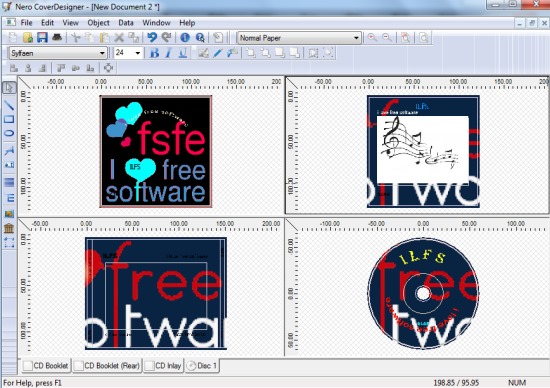Expand the Sylfaen font dropdown

coord(102,53)
